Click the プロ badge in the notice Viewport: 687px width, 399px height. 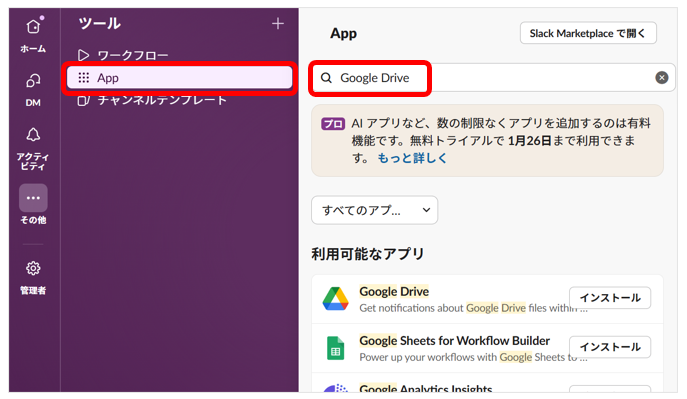[x=333, y=124]
